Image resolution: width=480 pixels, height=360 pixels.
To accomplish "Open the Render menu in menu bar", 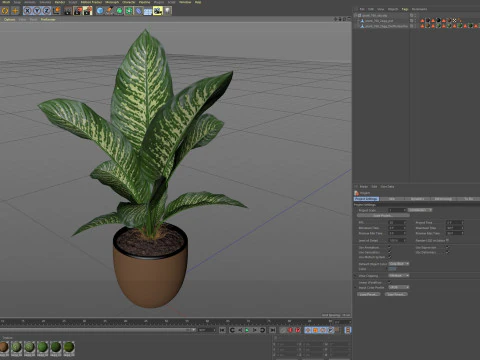I will (60, 2).
